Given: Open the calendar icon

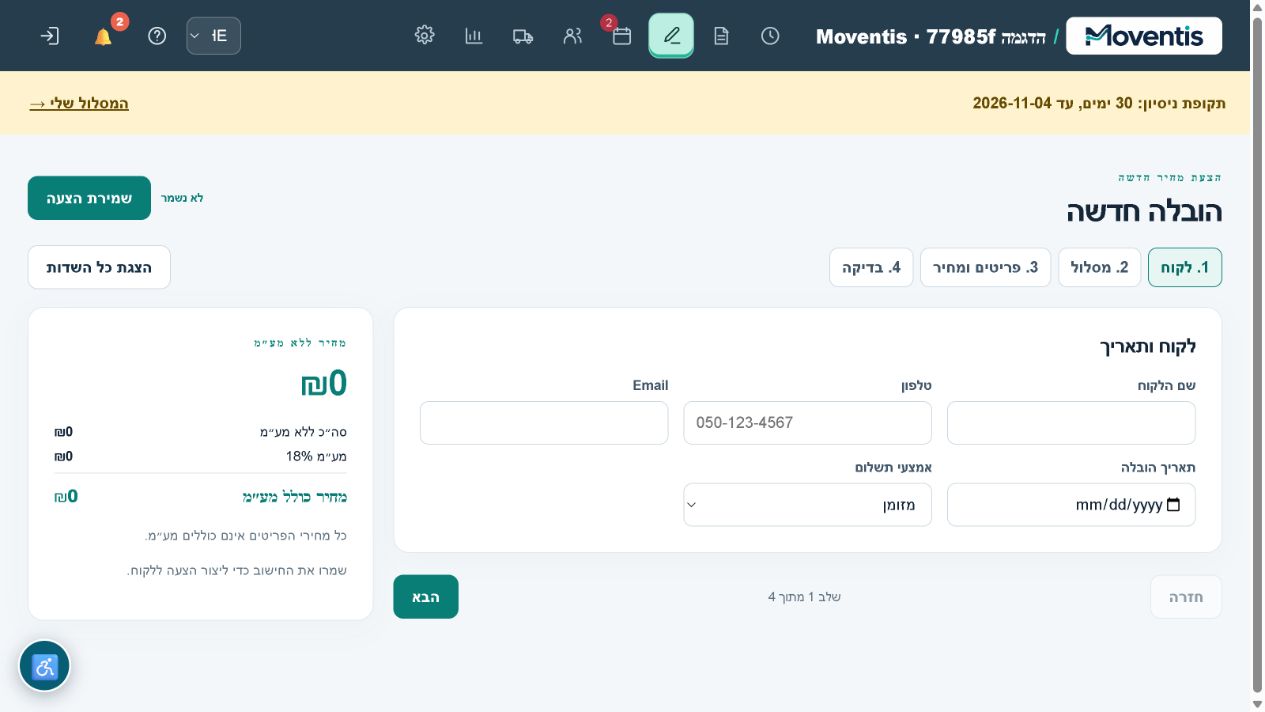Looking at the screenshot, I should point(622,36).
